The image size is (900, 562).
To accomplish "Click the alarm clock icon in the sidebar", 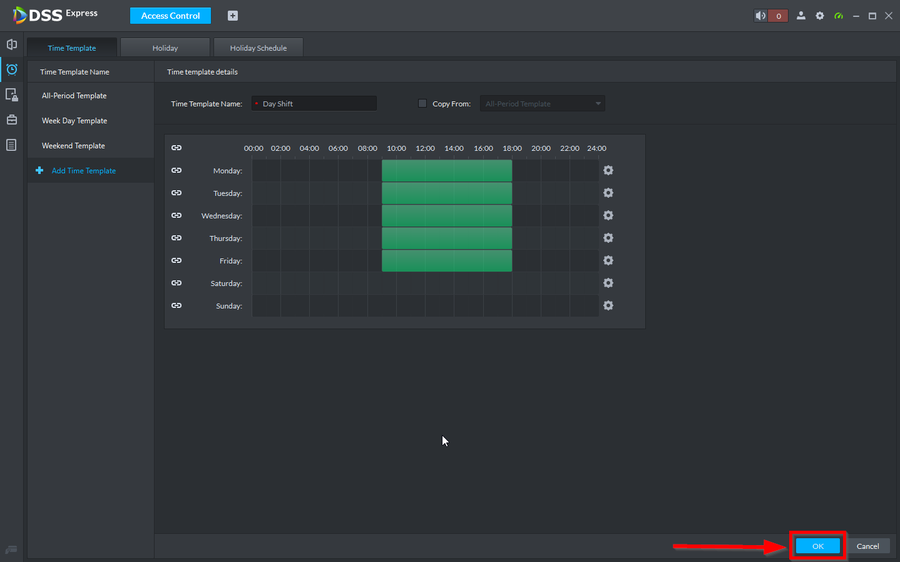I will point(11,69).
